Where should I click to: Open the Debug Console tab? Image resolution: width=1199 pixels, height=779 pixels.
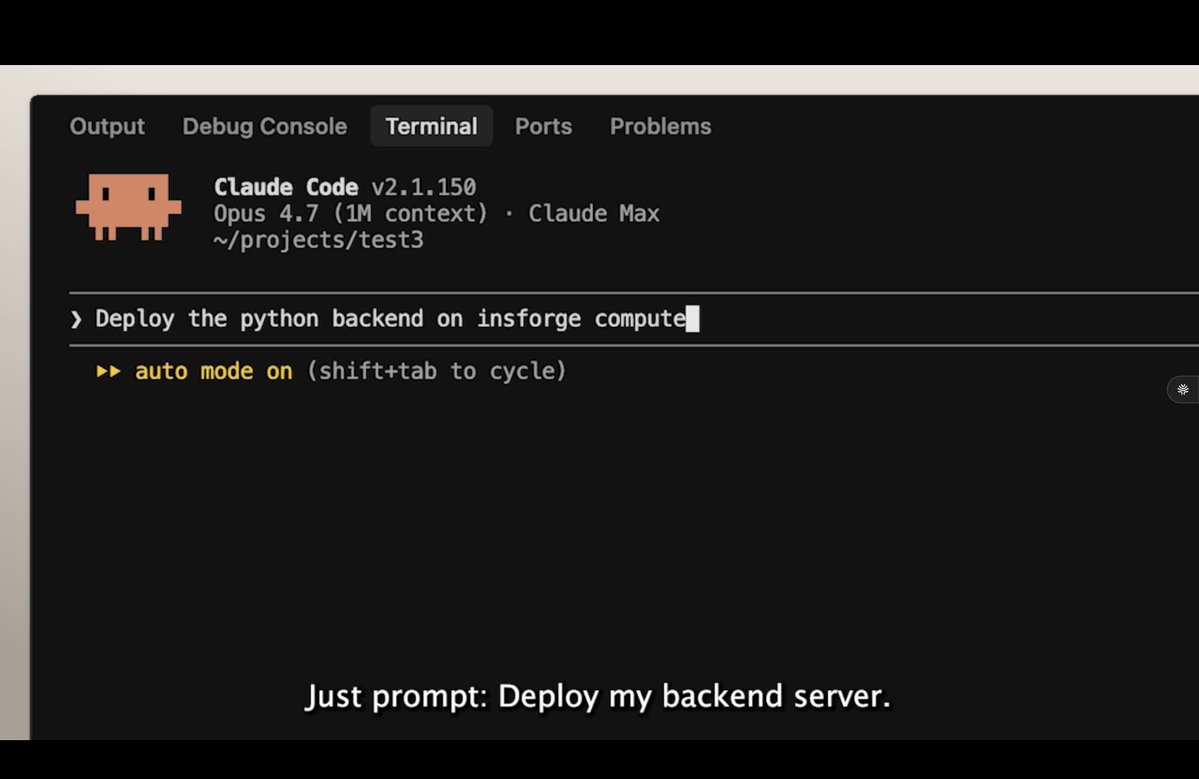[265, 126]
